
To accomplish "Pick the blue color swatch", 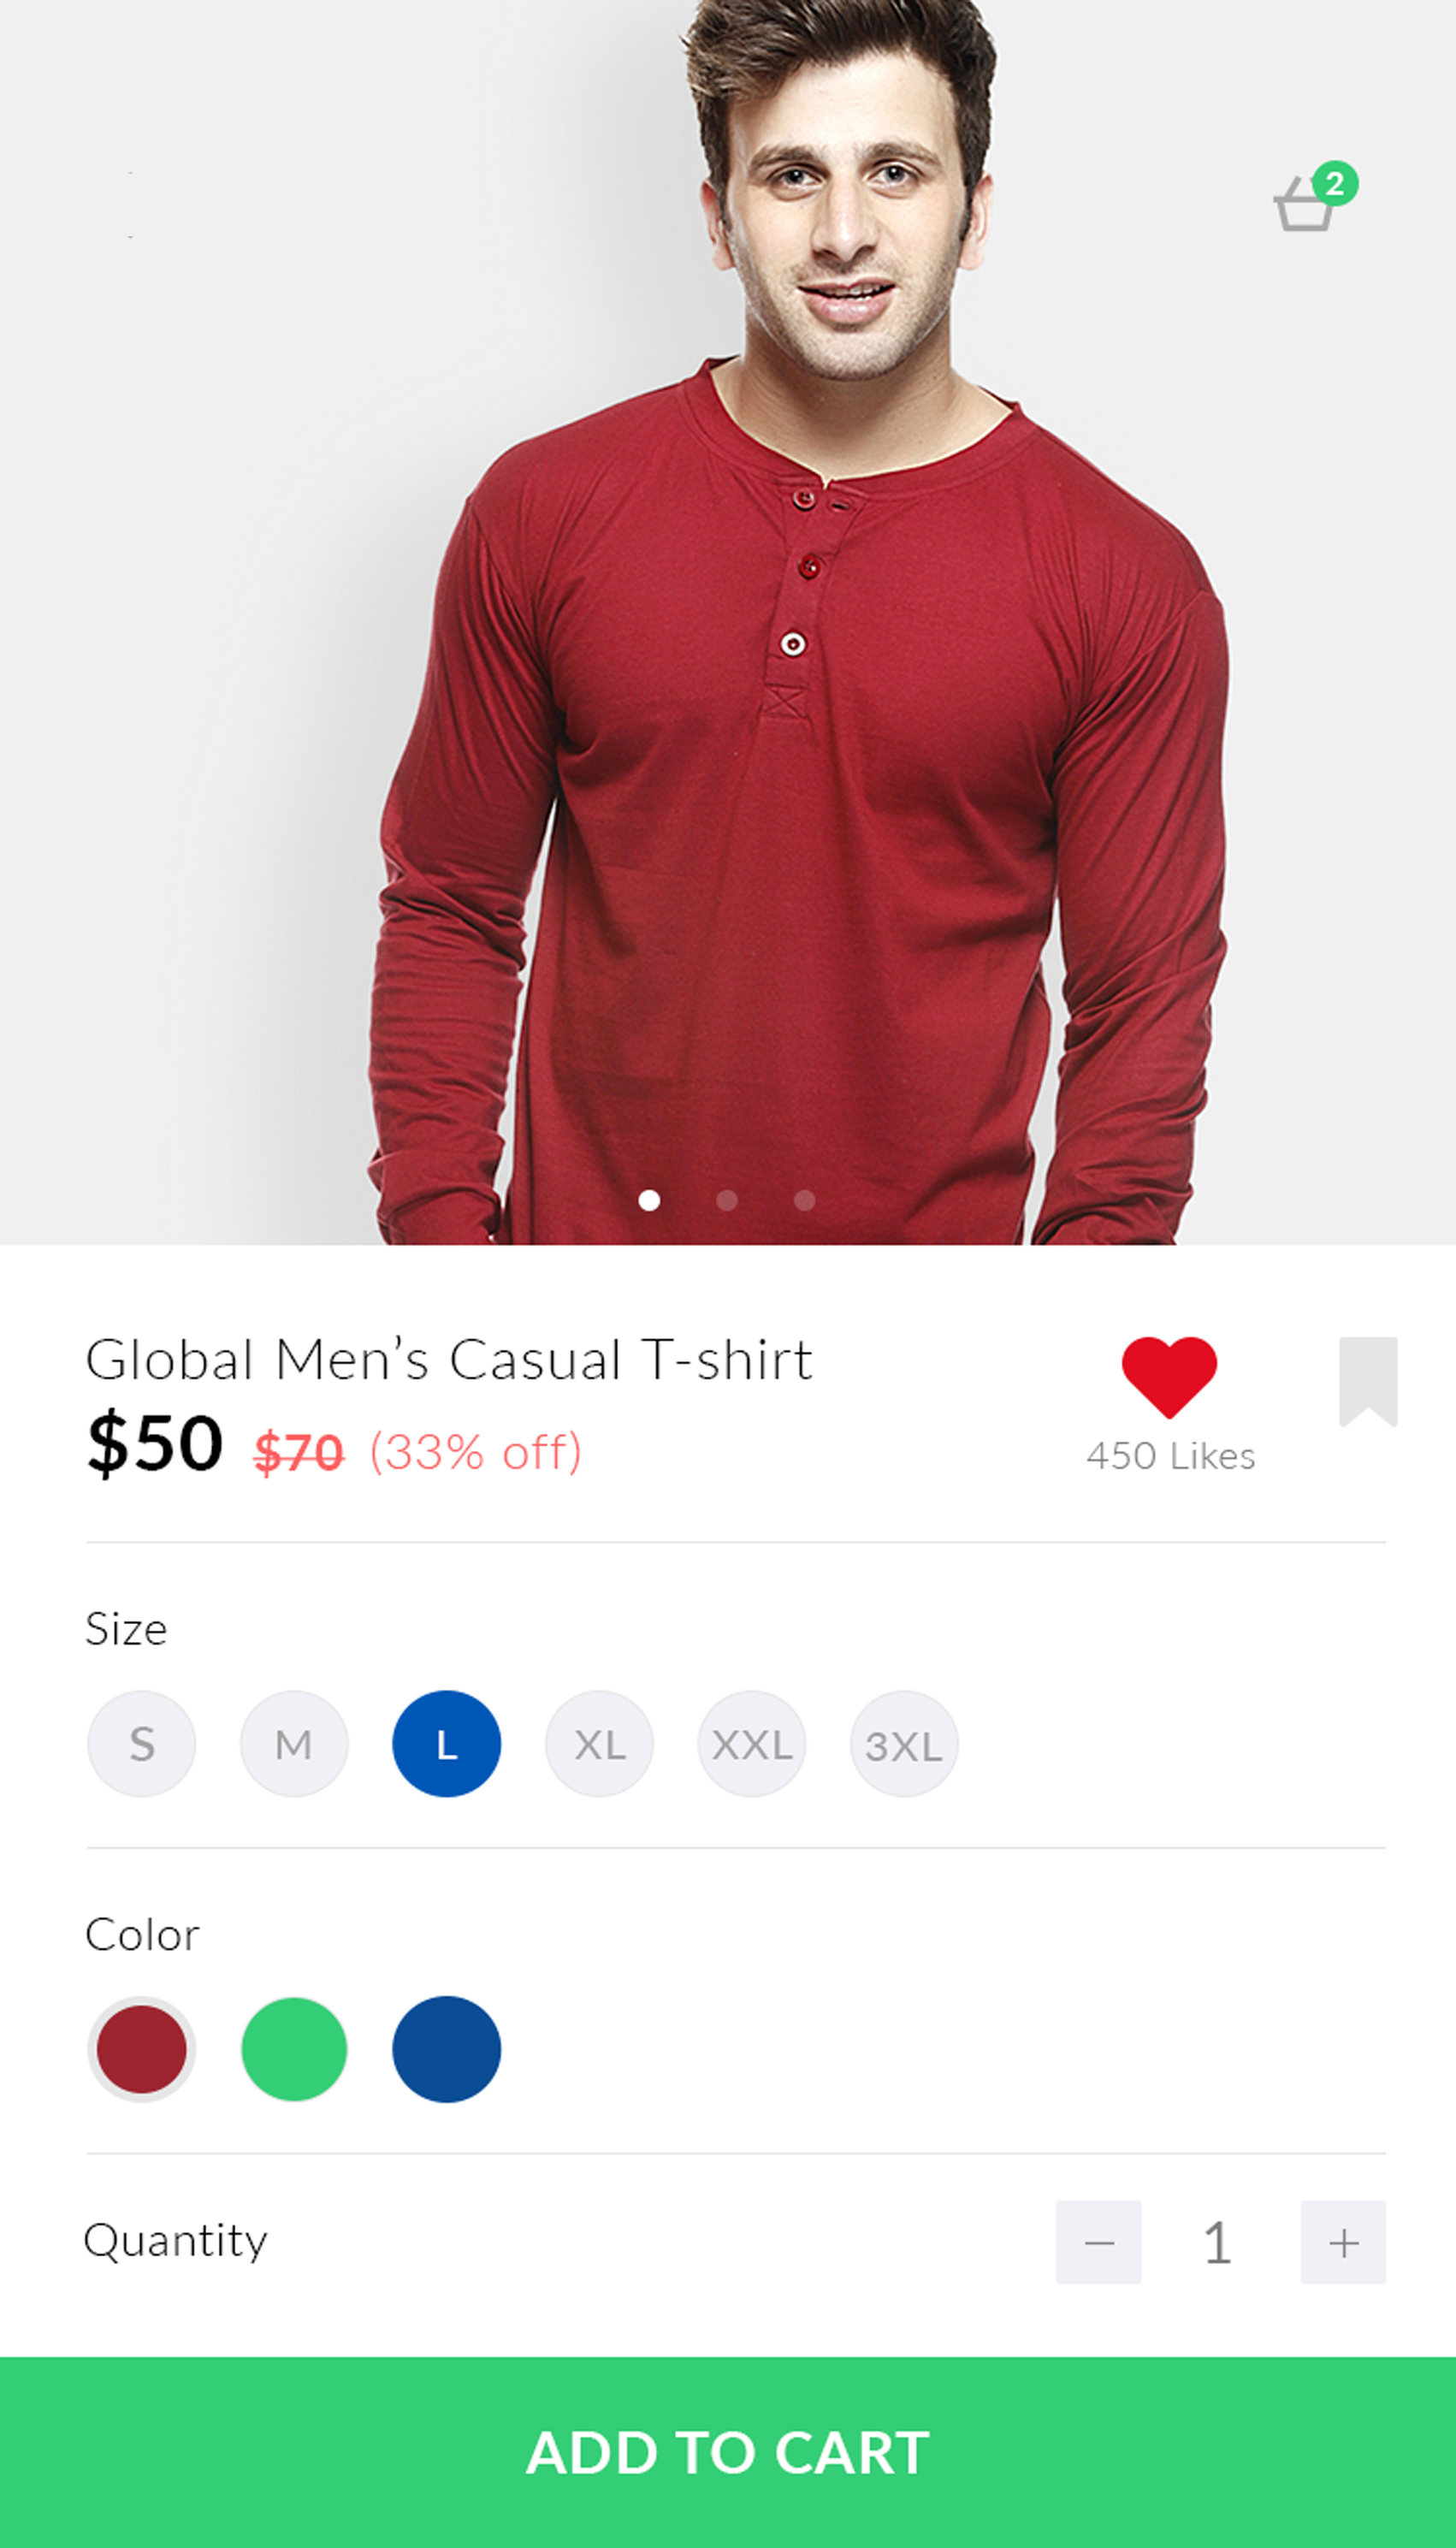I will pos(446,2049).
